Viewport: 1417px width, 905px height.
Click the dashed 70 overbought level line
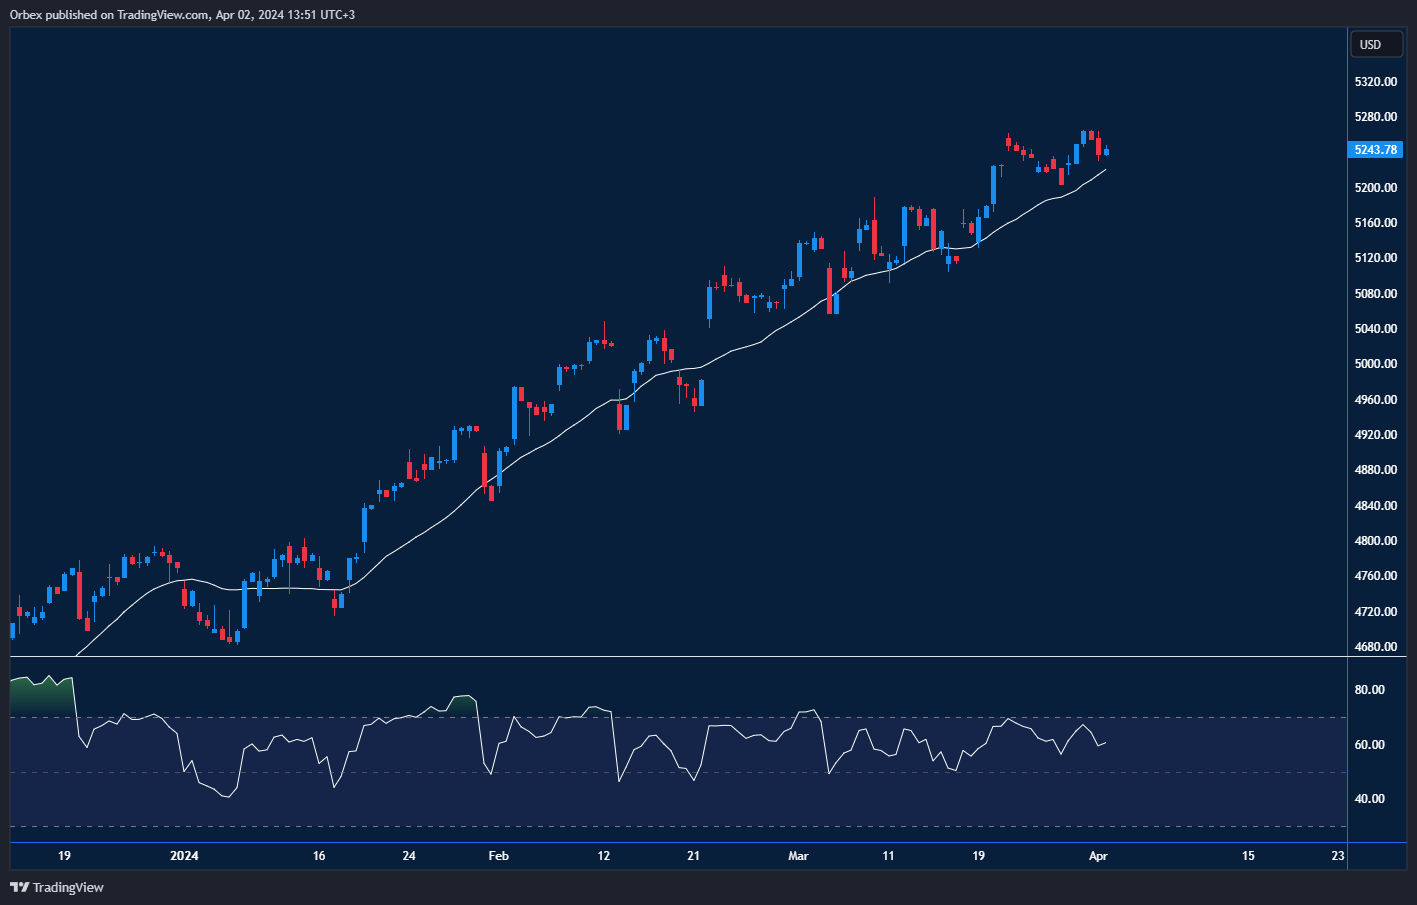point(600,717)
